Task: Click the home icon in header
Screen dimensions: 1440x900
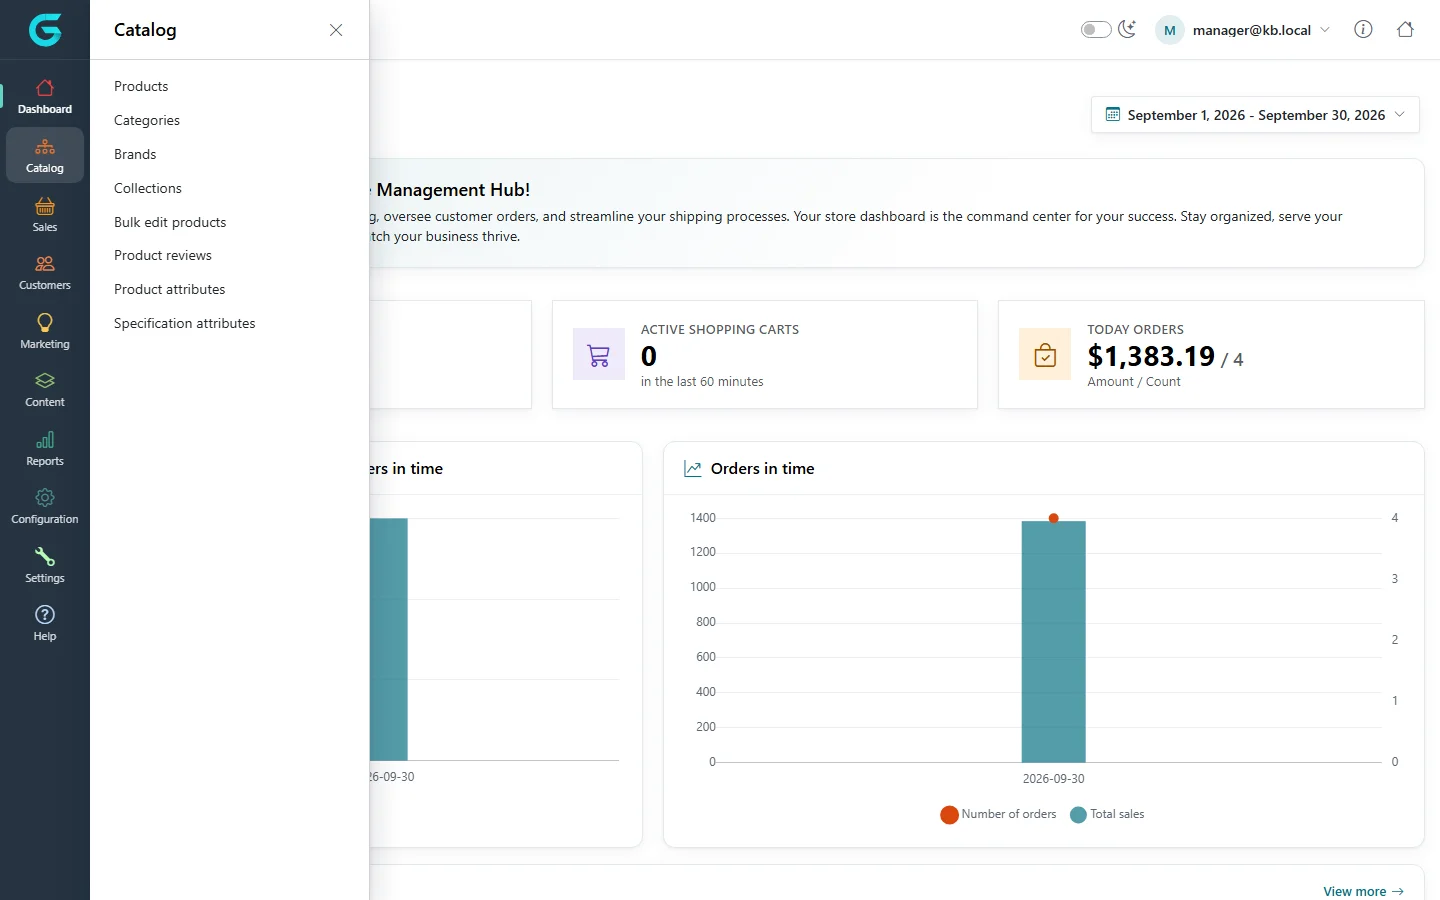Action: point(1405,29)
